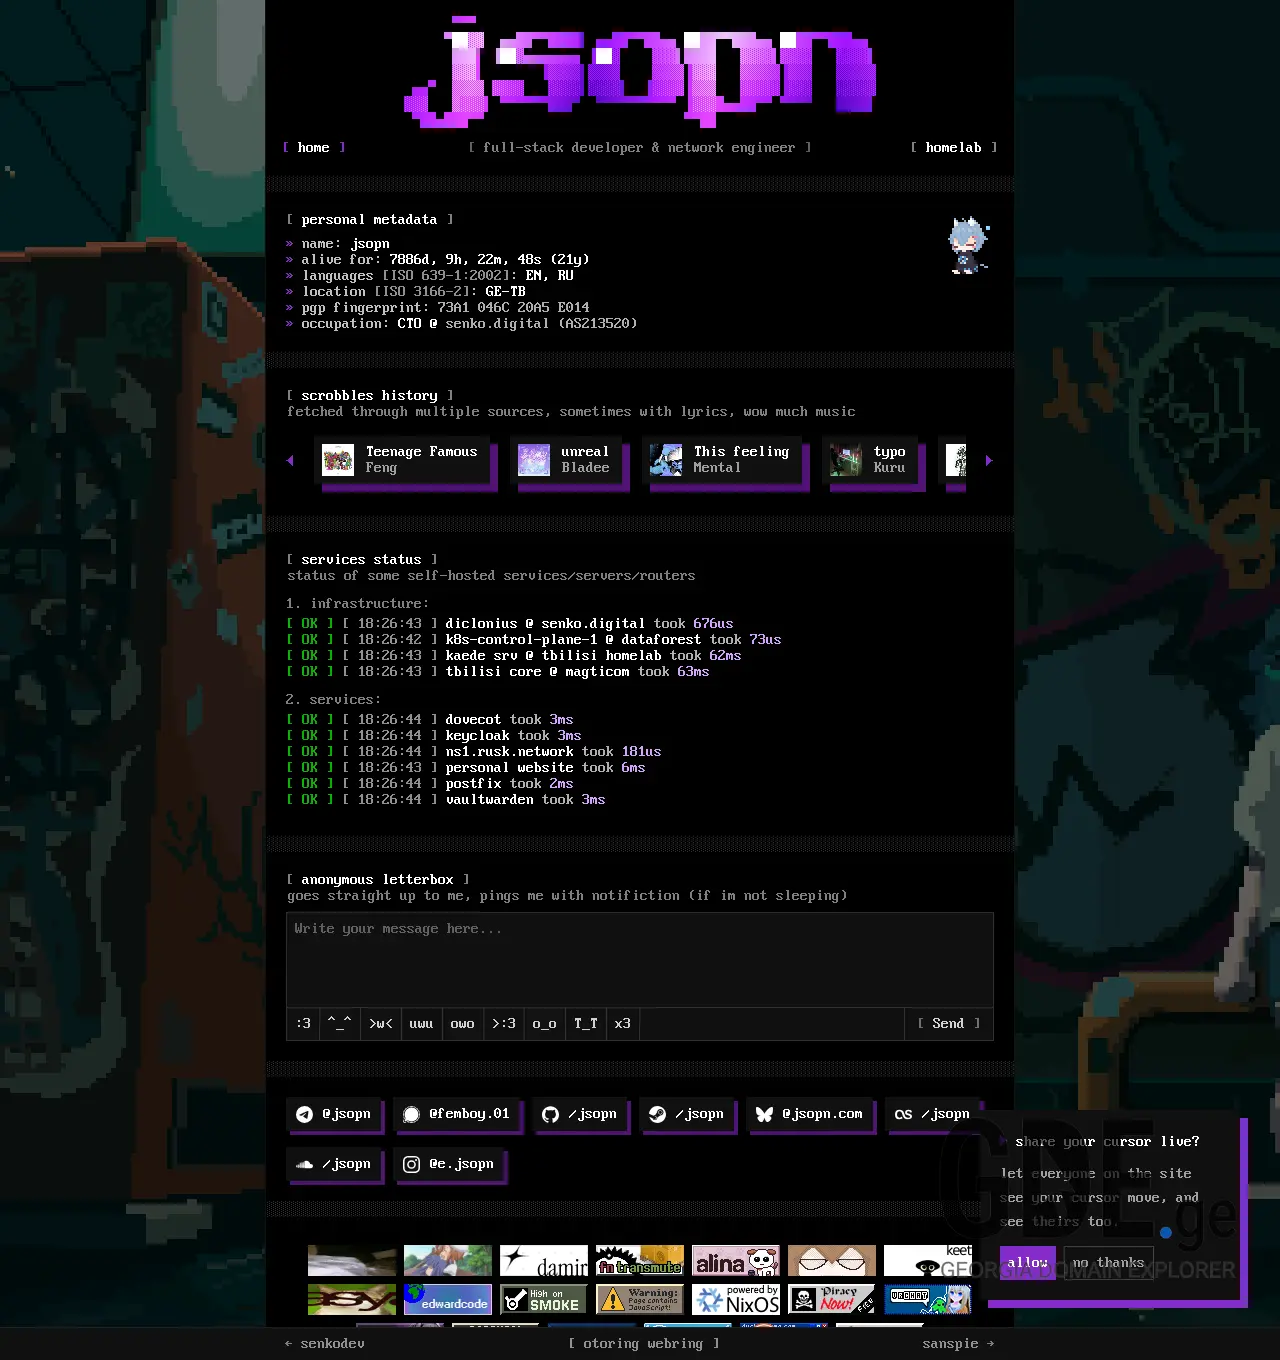Insert the ^_^ emoticon
Viewport: 1280px width, 1360px height.
(x=340, y=1024)
